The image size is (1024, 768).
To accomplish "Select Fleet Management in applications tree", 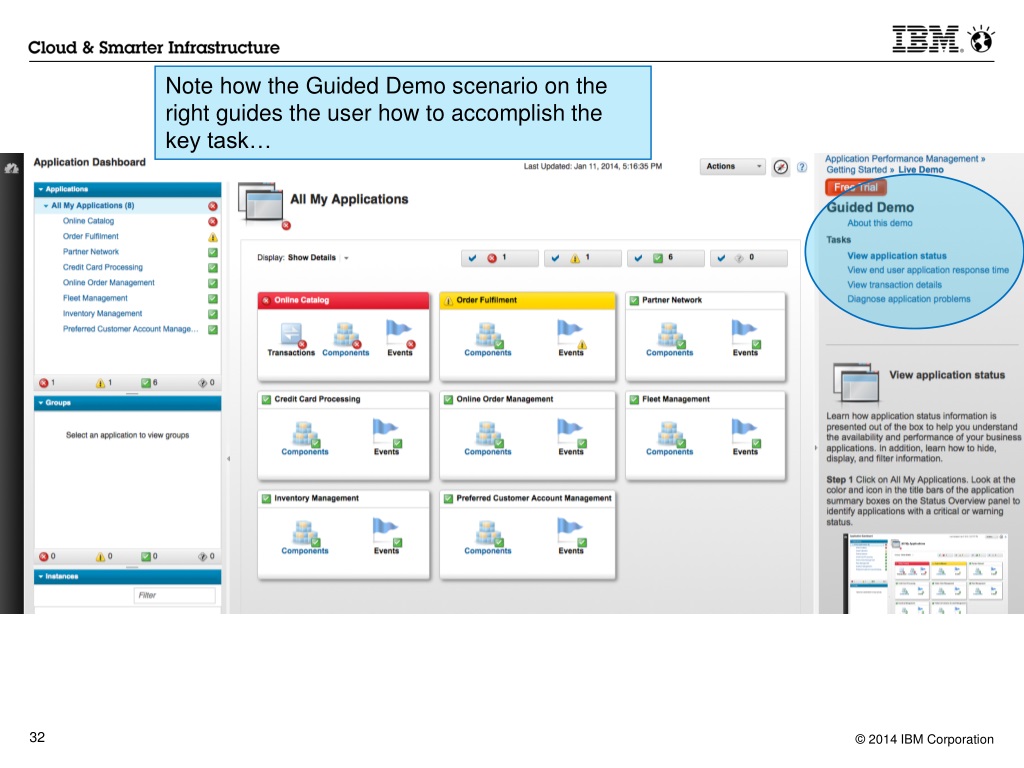I will pos(95,298).
